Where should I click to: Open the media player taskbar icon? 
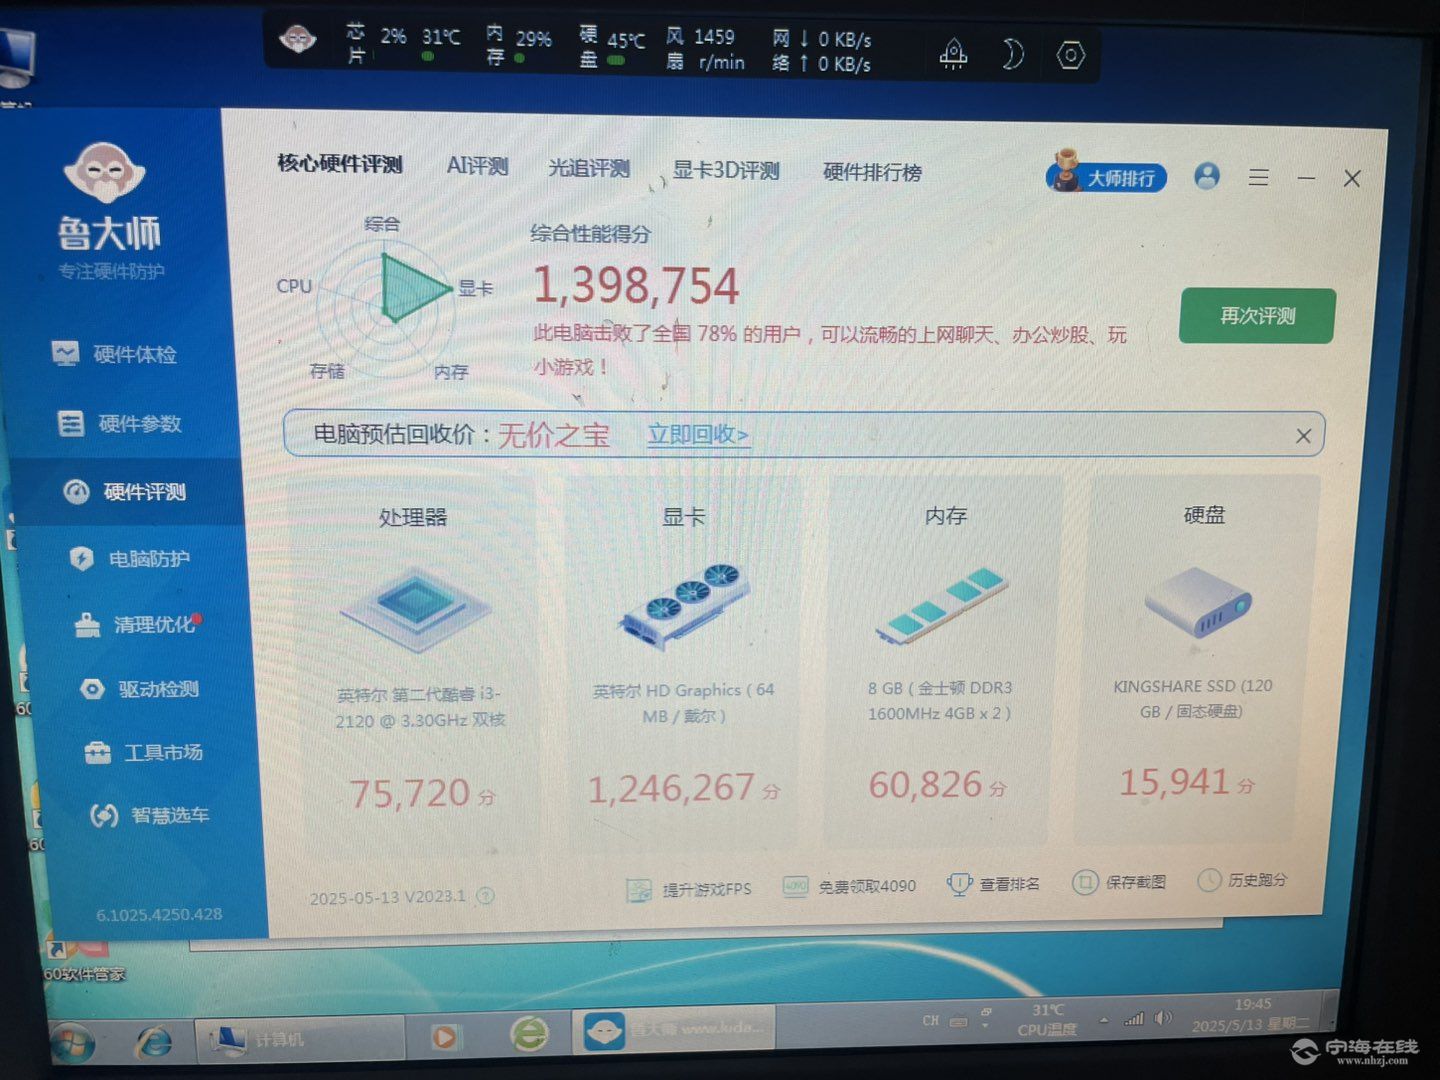(444, 1038)
